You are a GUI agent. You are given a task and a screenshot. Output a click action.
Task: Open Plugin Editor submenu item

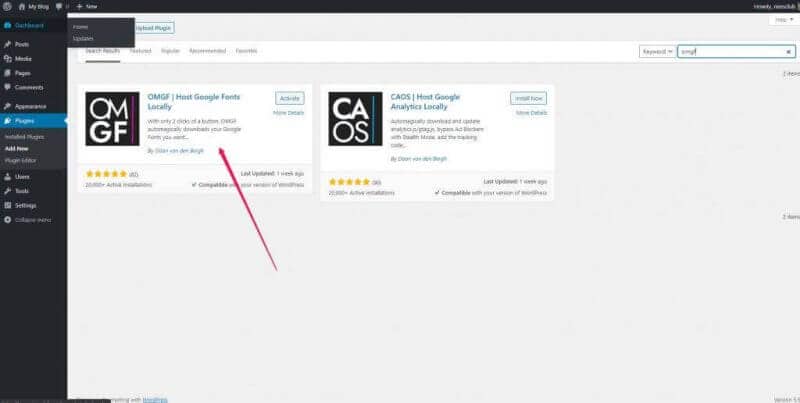(20, 160)
